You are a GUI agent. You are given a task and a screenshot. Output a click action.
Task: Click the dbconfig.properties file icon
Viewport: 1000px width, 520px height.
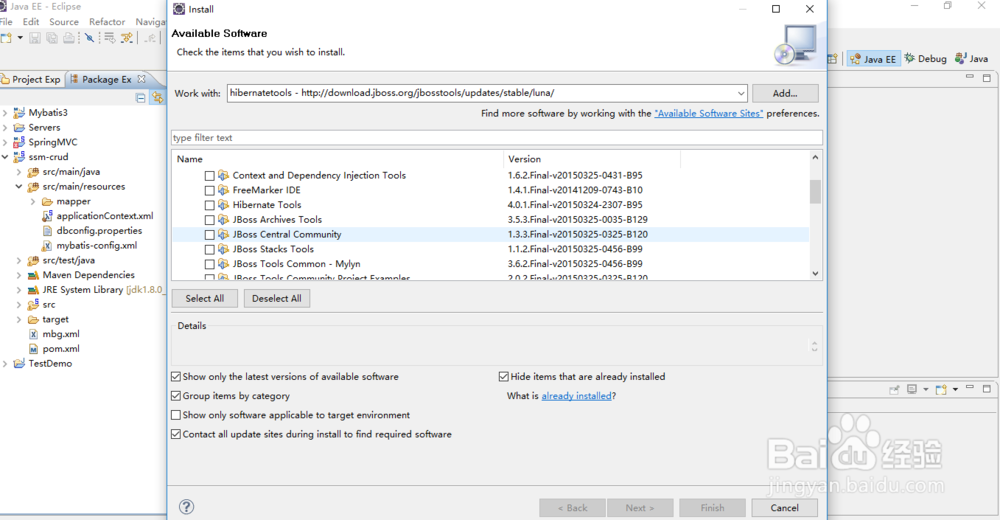point(47,231)
